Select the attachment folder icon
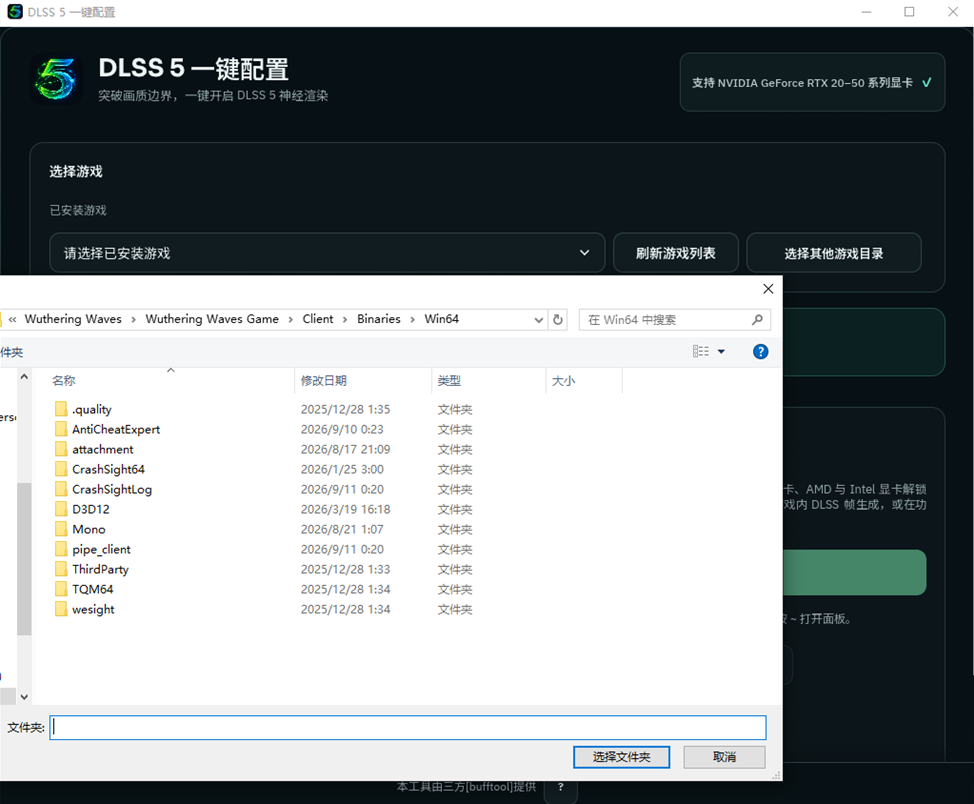 coord(61,449)
